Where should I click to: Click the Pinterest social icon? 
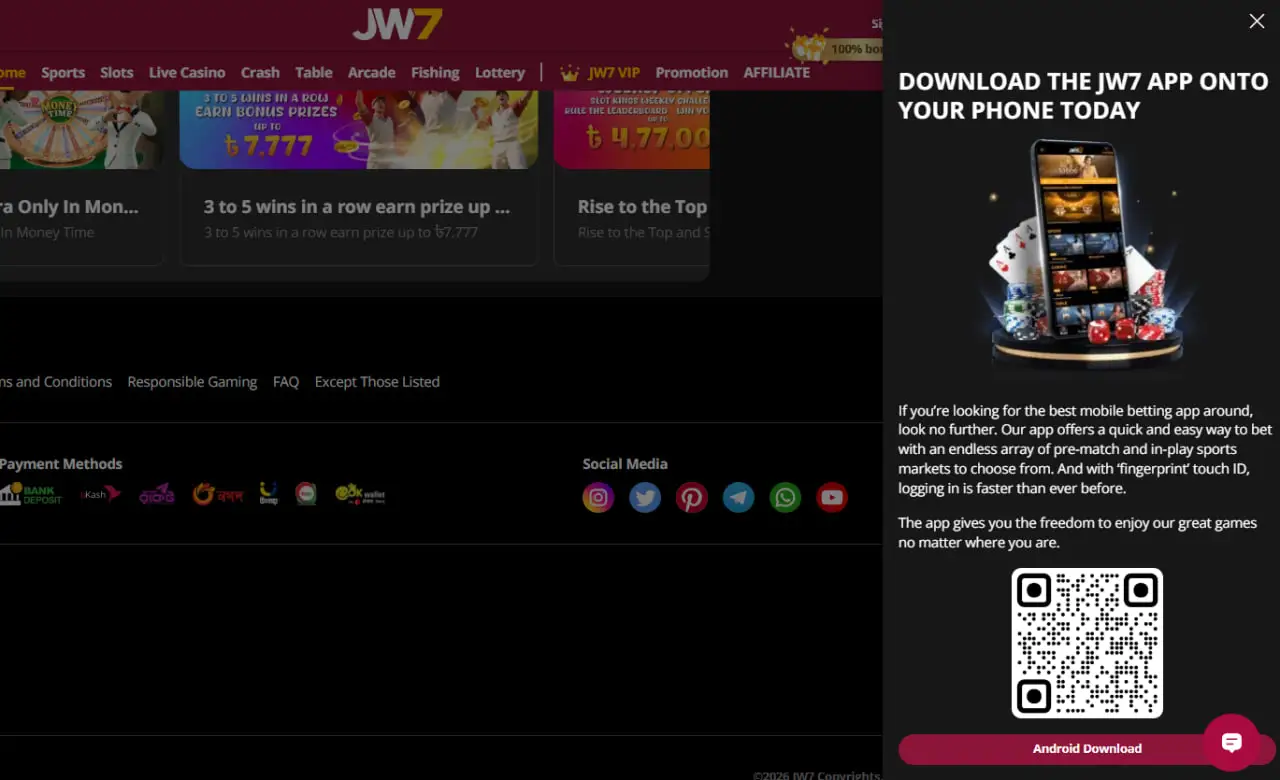691,497
